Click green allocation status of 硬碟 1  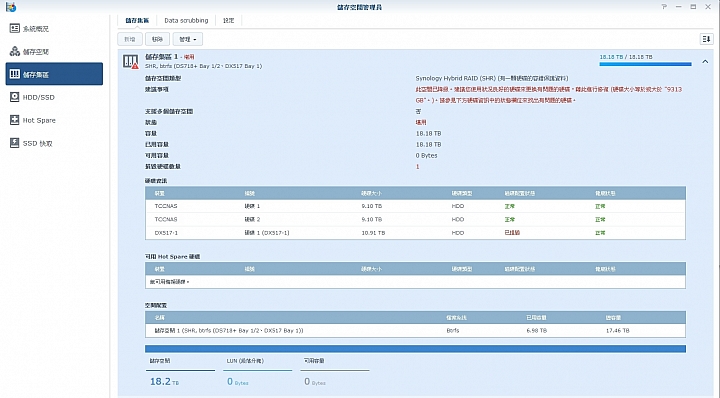click(x=509, y=206)
